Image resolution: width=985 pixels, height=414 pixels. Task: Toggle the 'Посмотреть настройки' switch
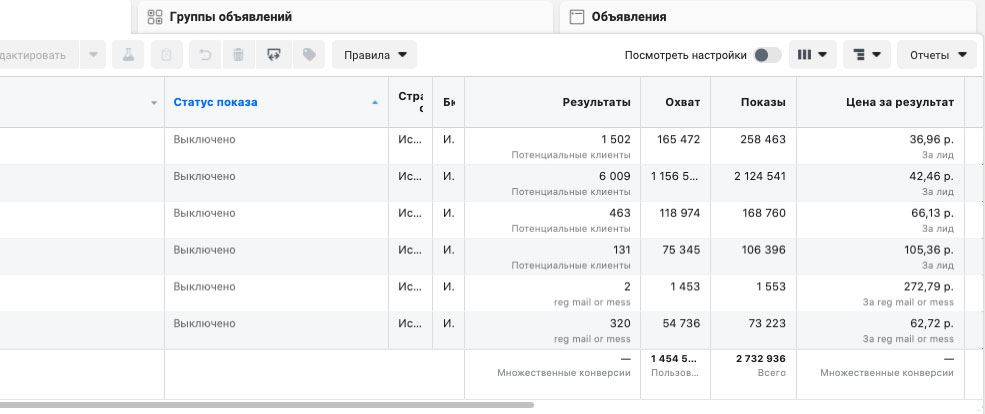(766, 55)
